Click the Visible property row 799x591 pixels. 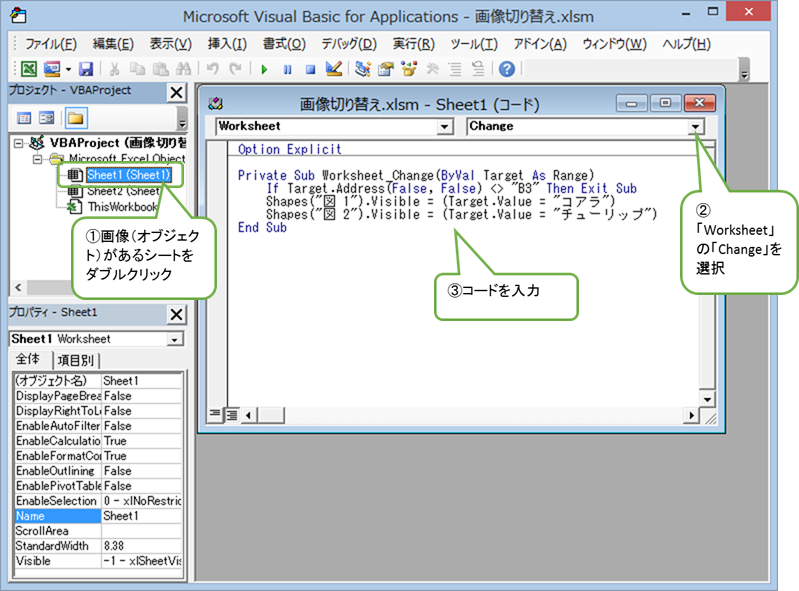pos(98,561)
